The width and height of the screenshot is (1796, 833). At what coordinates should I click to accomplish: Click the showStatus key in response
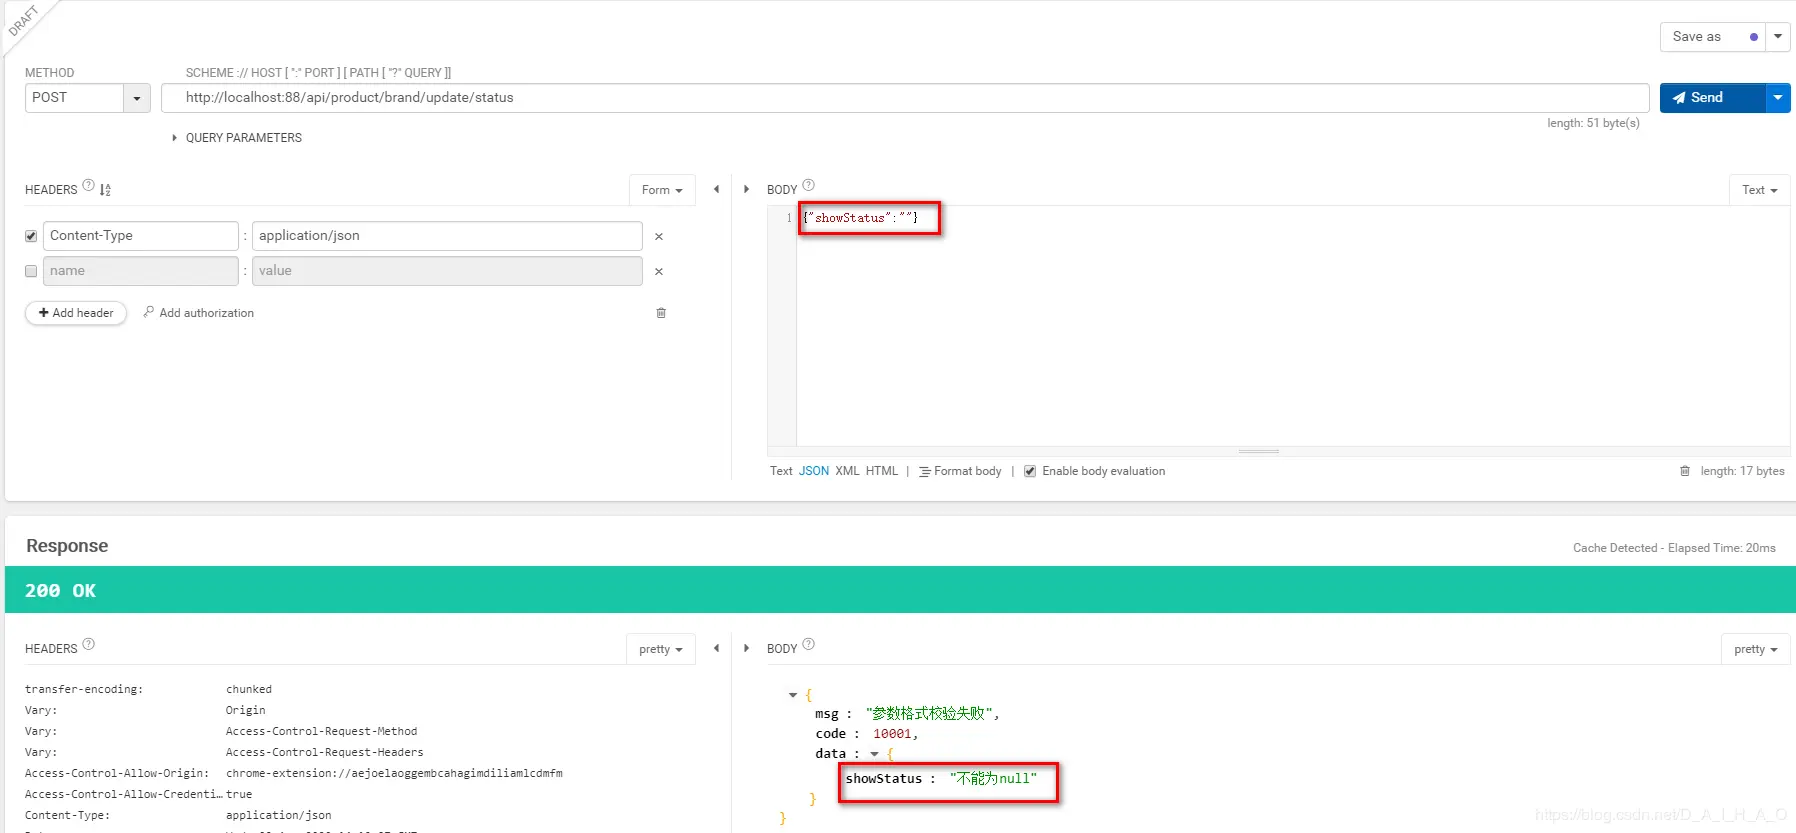click(884, 779)
